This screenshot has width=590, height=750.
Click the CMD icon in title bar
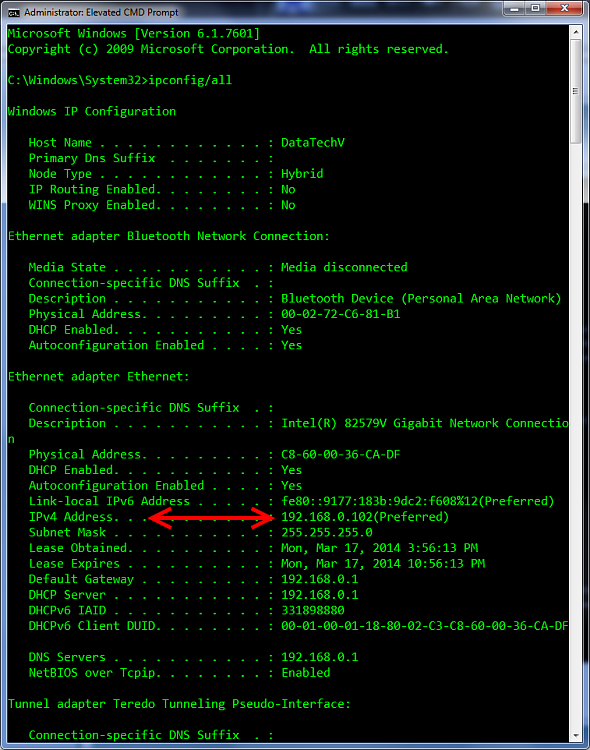click(13, 12)
